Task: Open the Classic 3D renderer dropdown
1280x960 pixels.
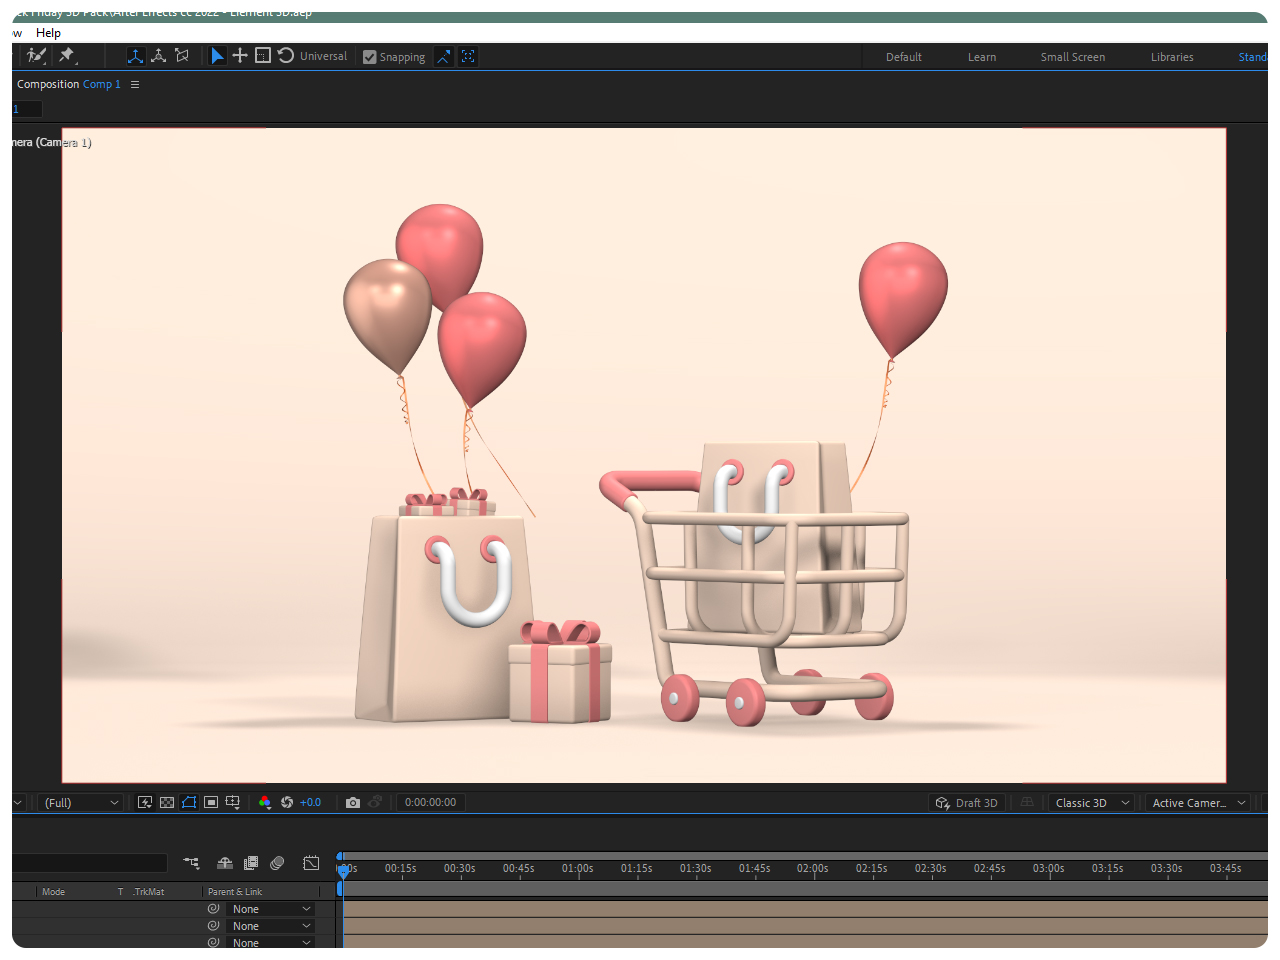Action: (1091, 803)
